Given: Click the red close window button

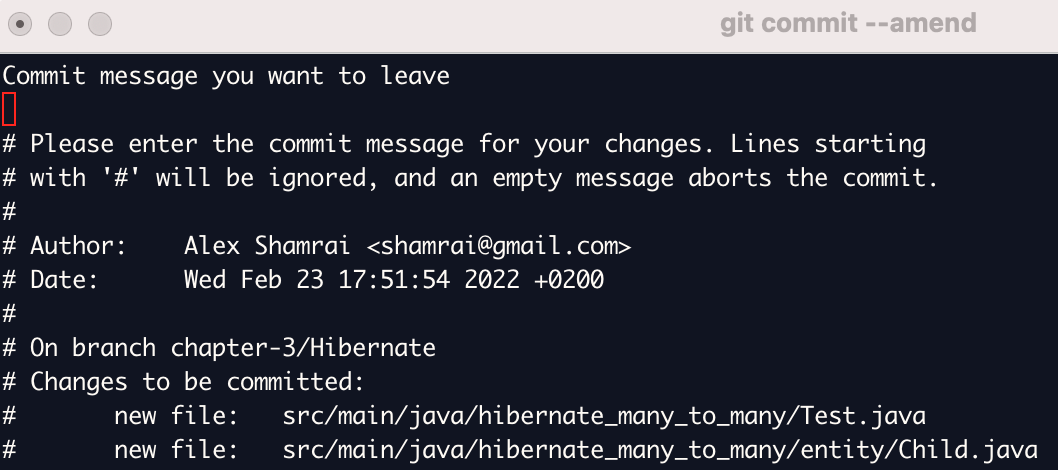Looking at the screenshot, I should coord(20,24).
